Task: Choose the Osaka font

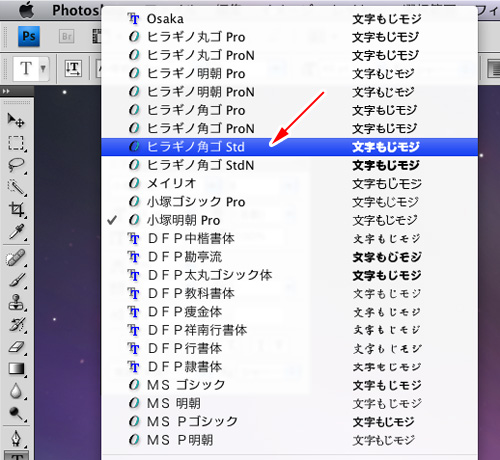Action: 289,19
